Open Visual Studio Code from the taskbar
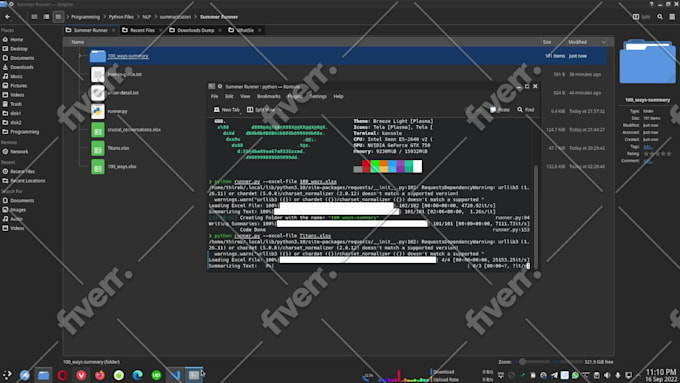This screenshot has width=680, height=383. (175, 375)
